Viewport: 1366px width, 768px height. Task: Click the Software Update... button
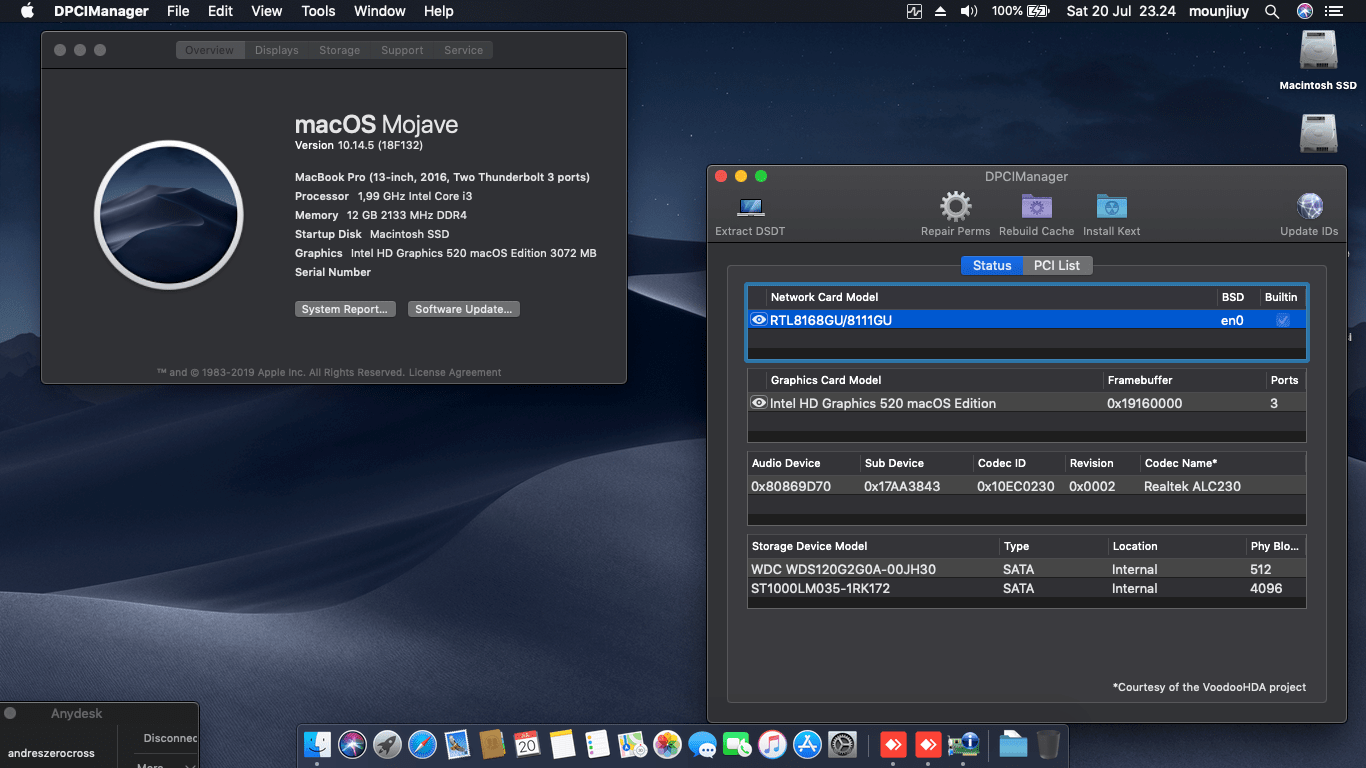click(464, 309)
